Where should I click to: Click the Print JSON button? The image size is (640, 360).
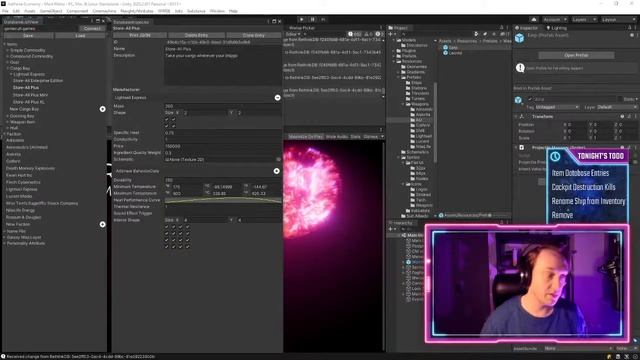pyautogui.click(x=140, y=36)
